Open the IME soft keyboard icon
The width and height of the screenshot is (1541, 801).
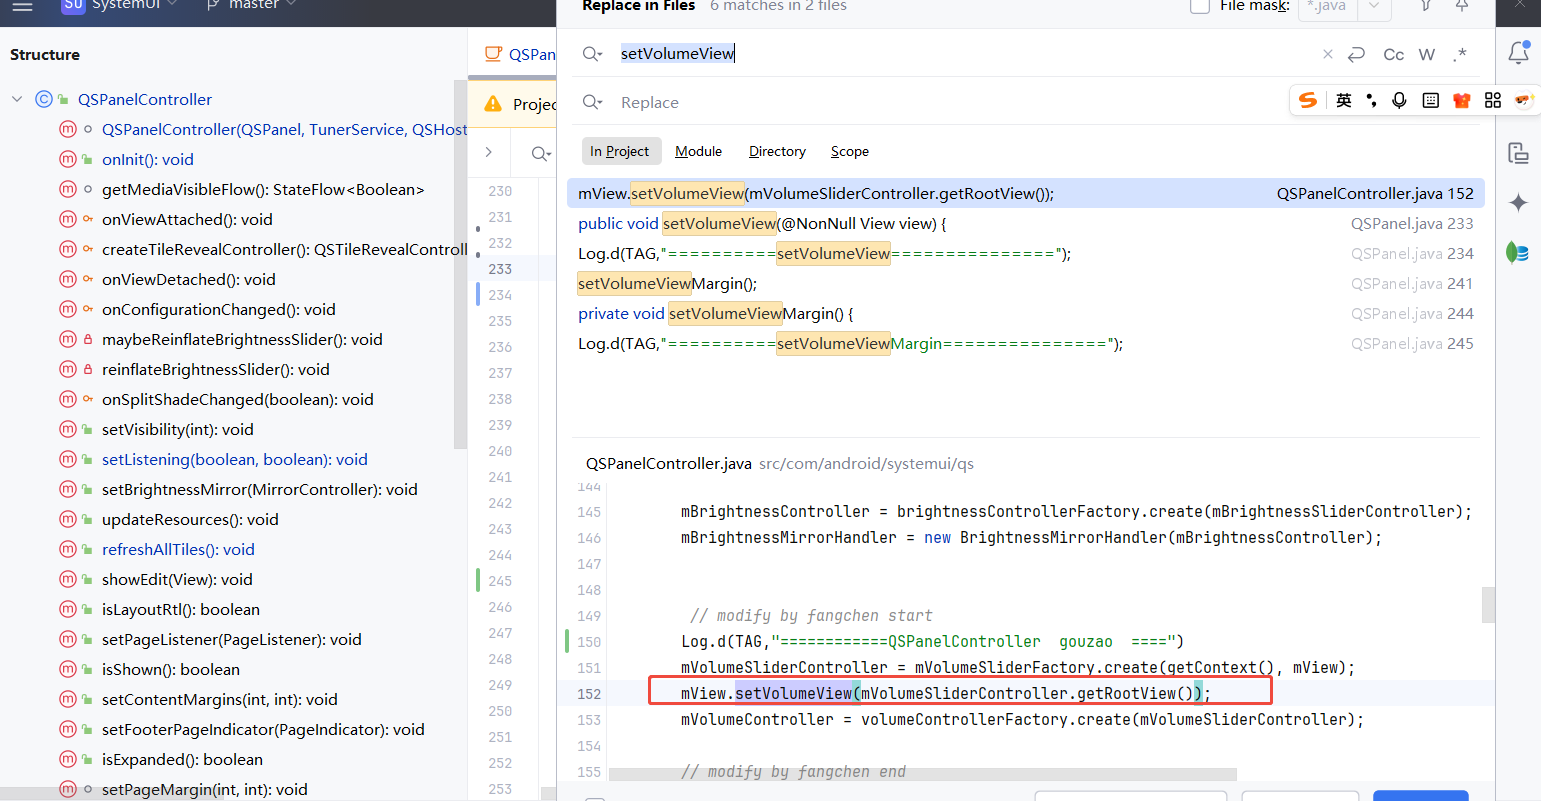tap(1431, 100)
